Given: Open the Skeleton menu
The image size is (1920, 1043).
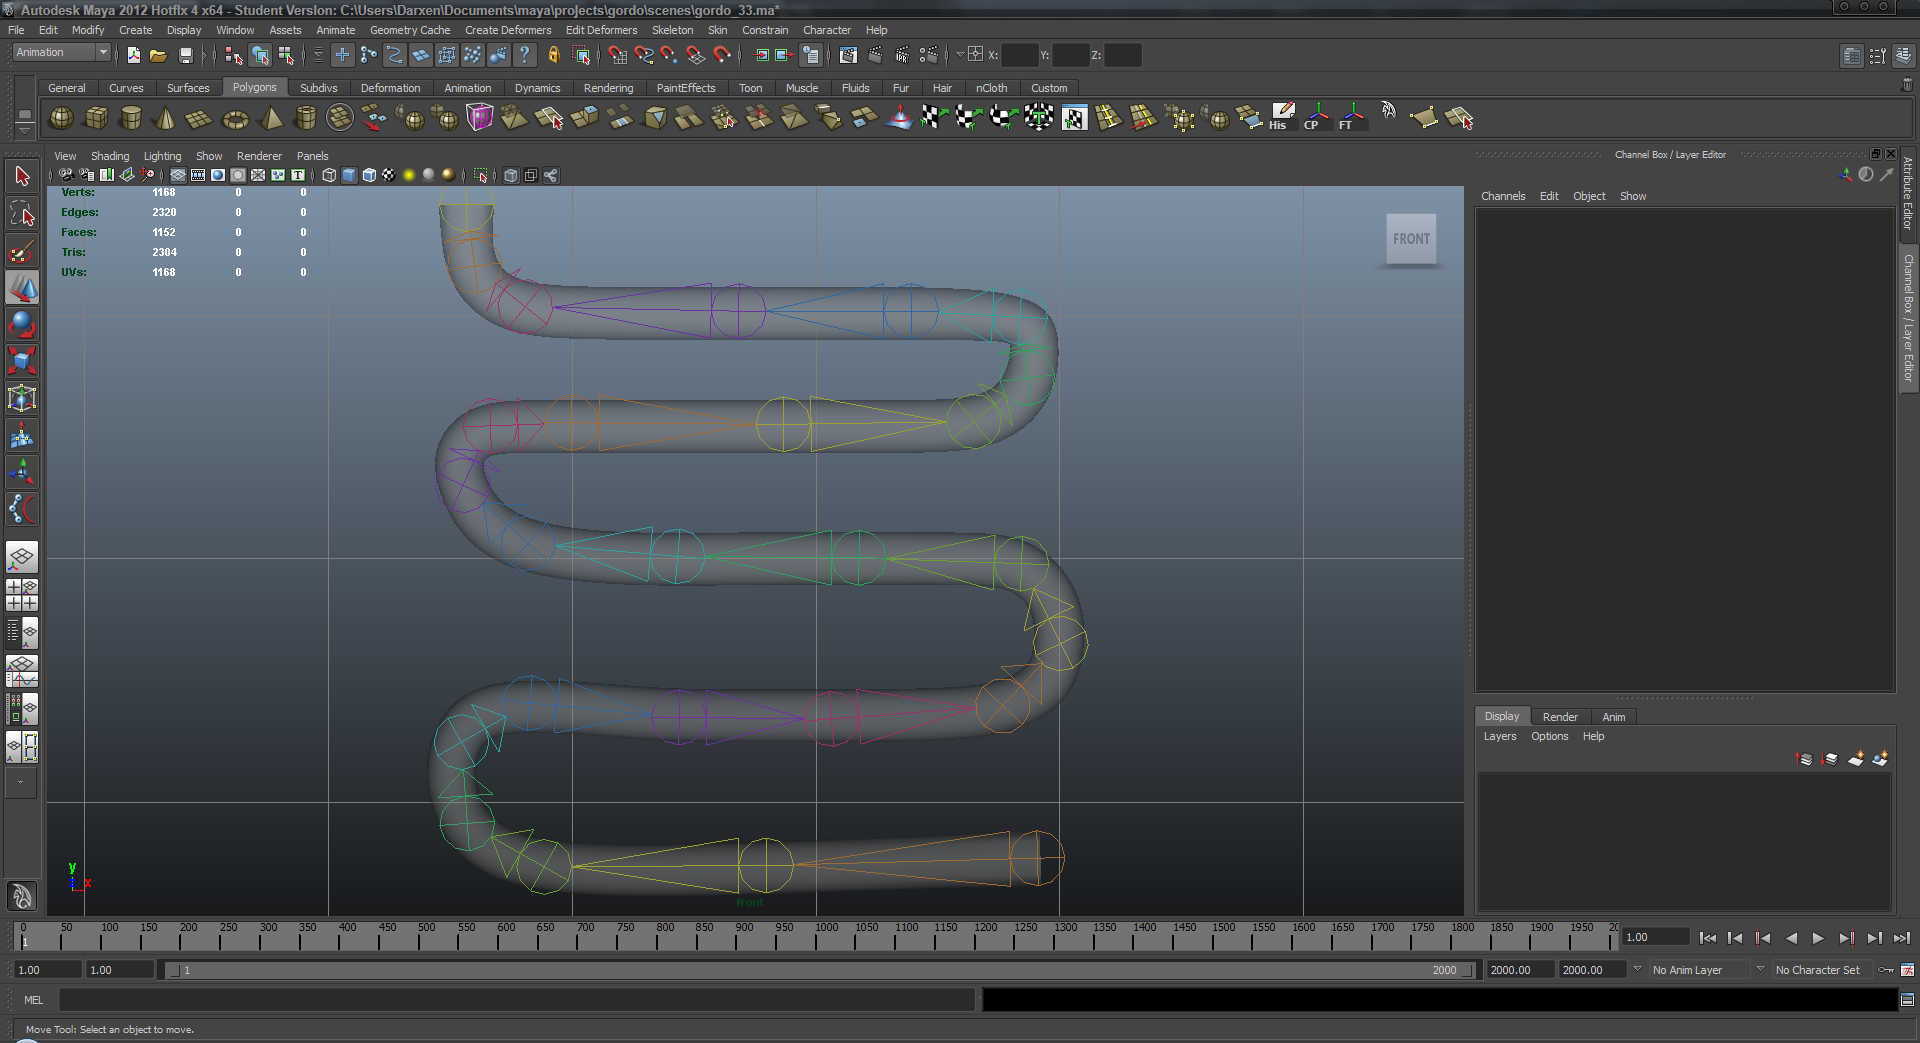Looking at the screenshot, I should pyautogui.click(x=672, y=30).
